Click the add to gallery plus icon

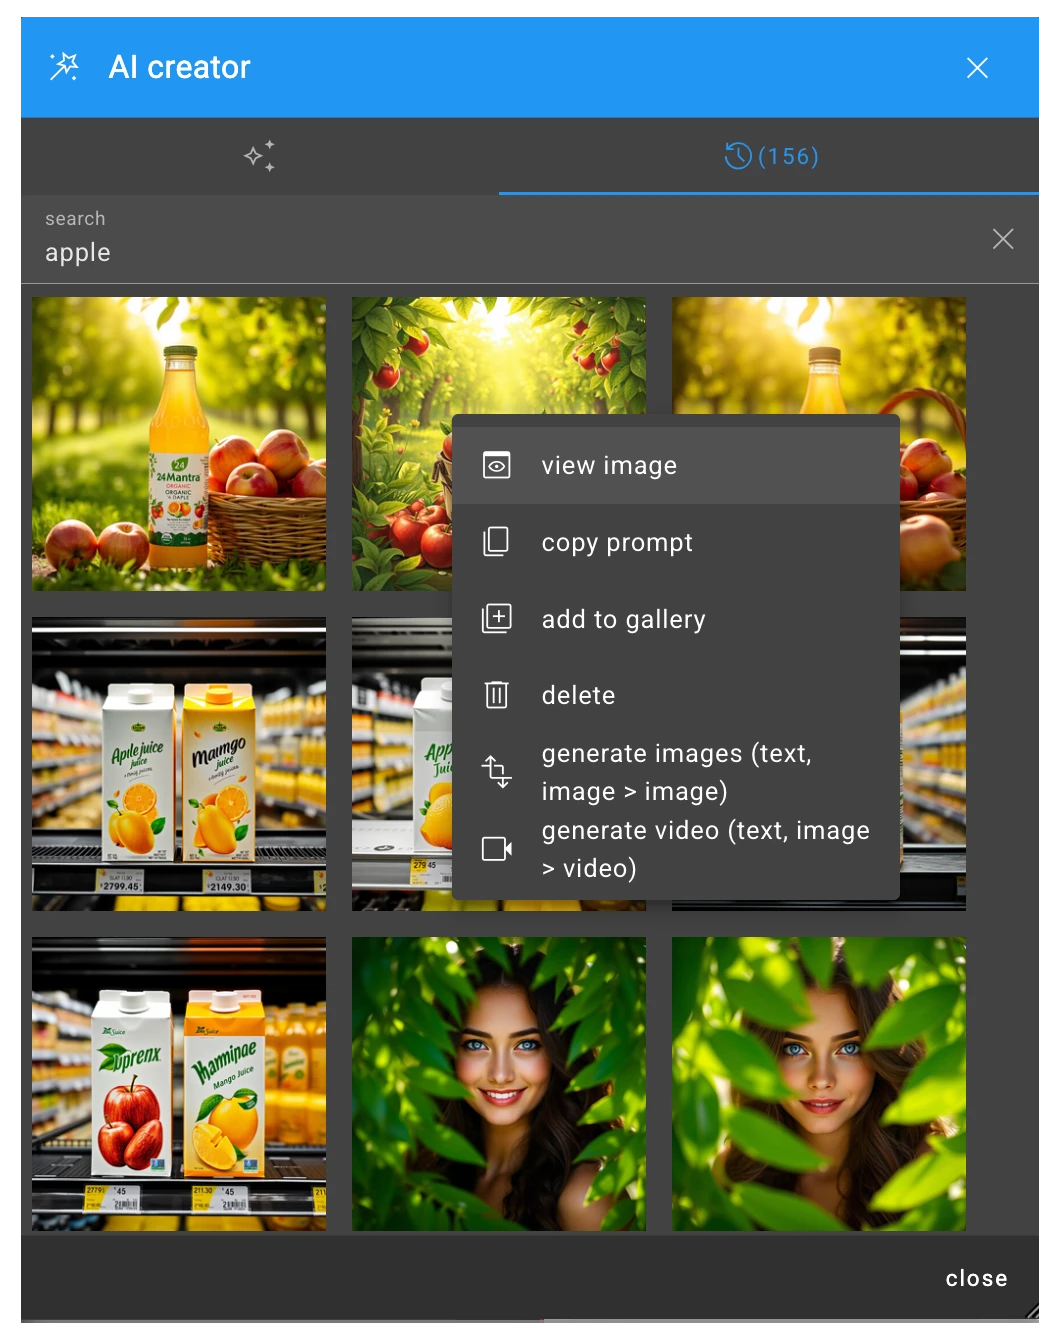497,618
